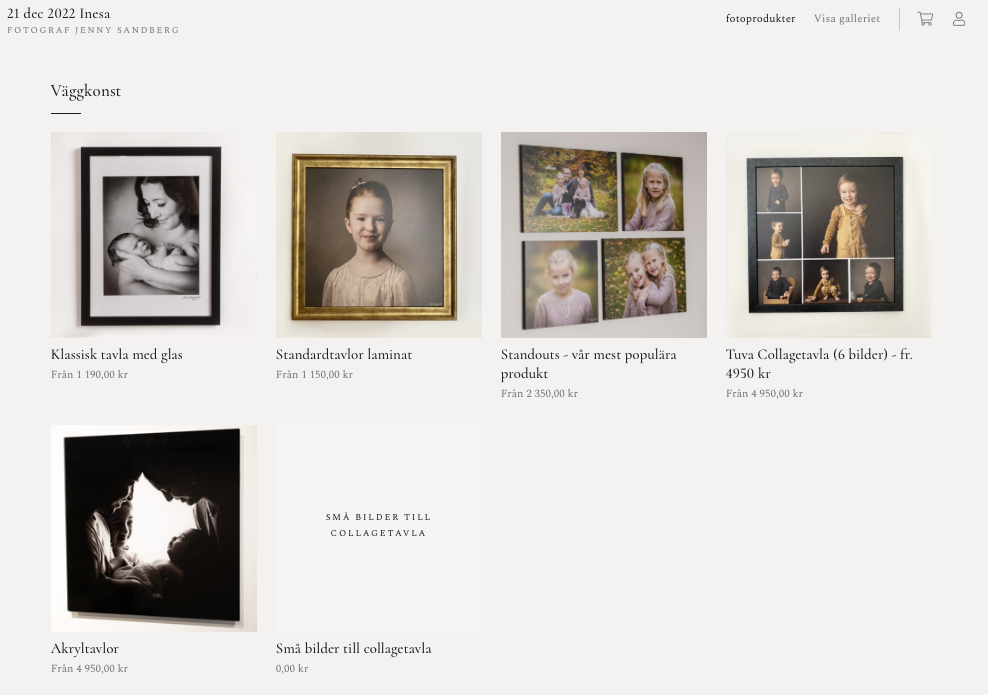Open Klassisk tavla med glas product image

[154, 234]
